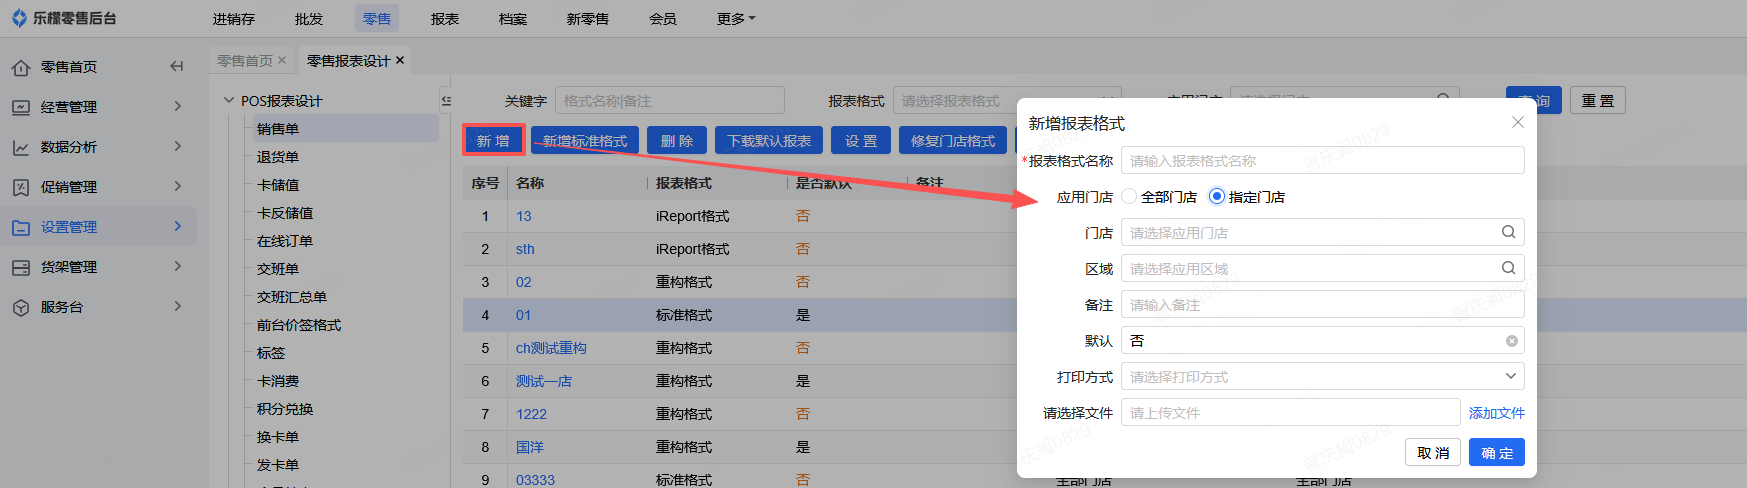Close the 零售报表设计 tab
Viewport: 1747px width, 488px height.
400,60
